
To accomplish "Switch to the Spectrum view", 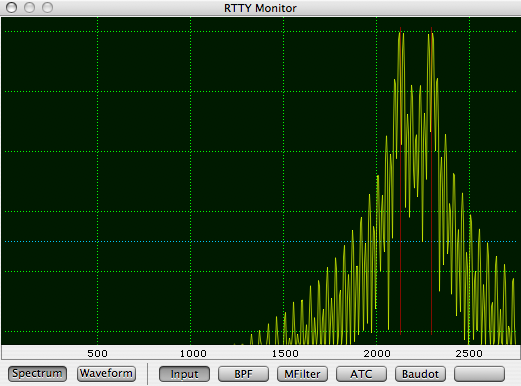I will tap(37, 374).
